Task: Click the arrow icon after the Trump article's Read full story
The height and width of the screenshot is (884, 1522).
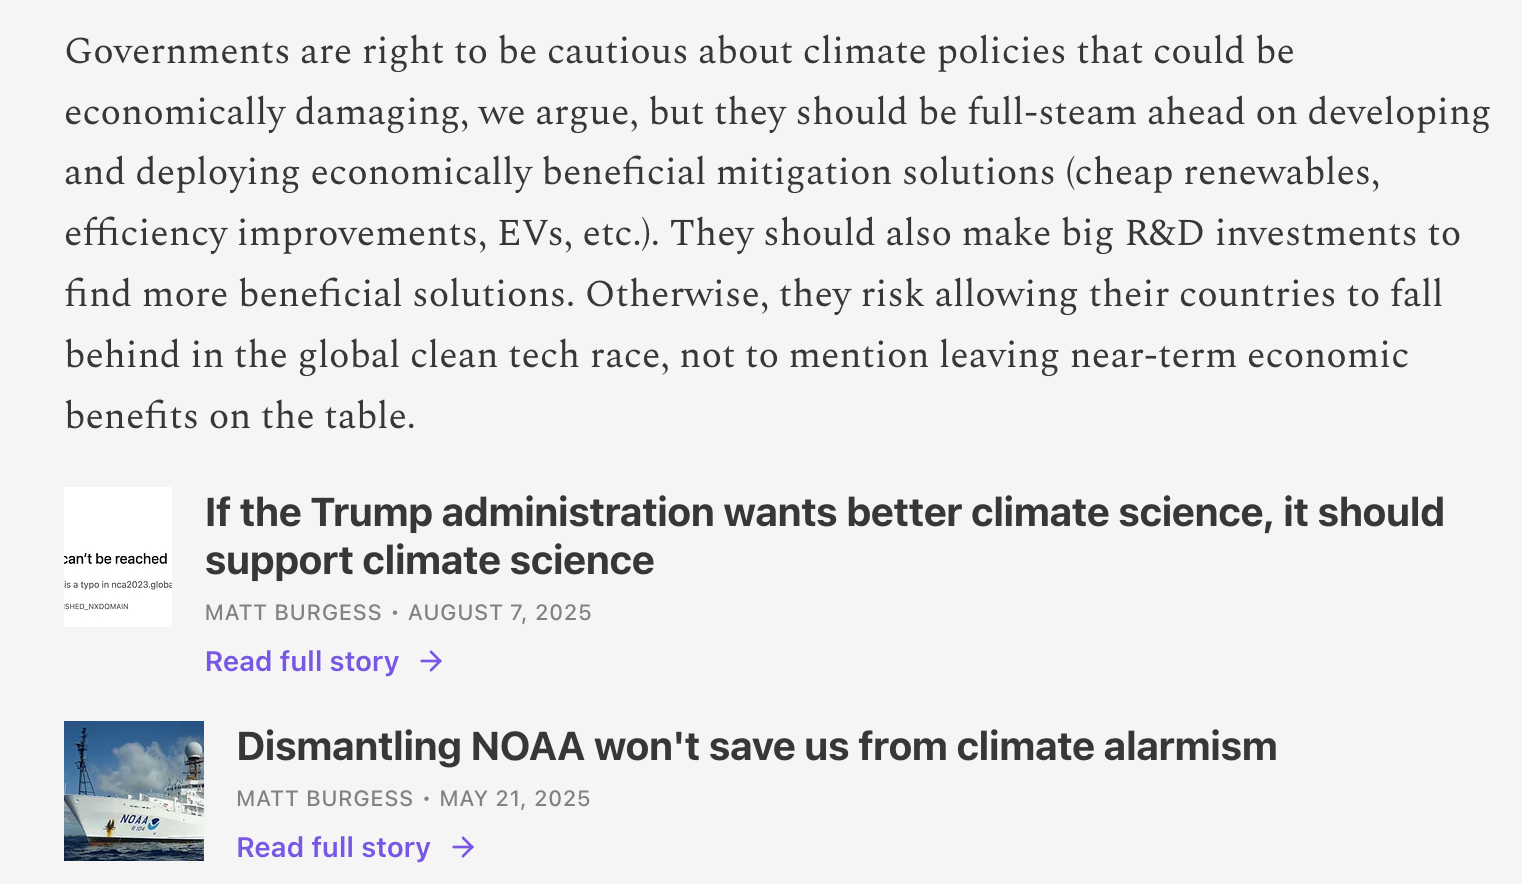Action: (x=431, y=661)
